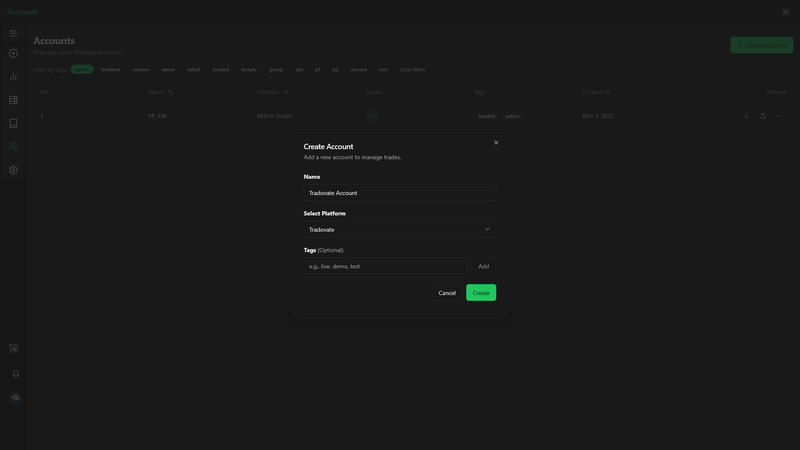The image size is (800, 450).
Task: Open the settings gear icon in the sidebar
Action: (x=13, y=170)
